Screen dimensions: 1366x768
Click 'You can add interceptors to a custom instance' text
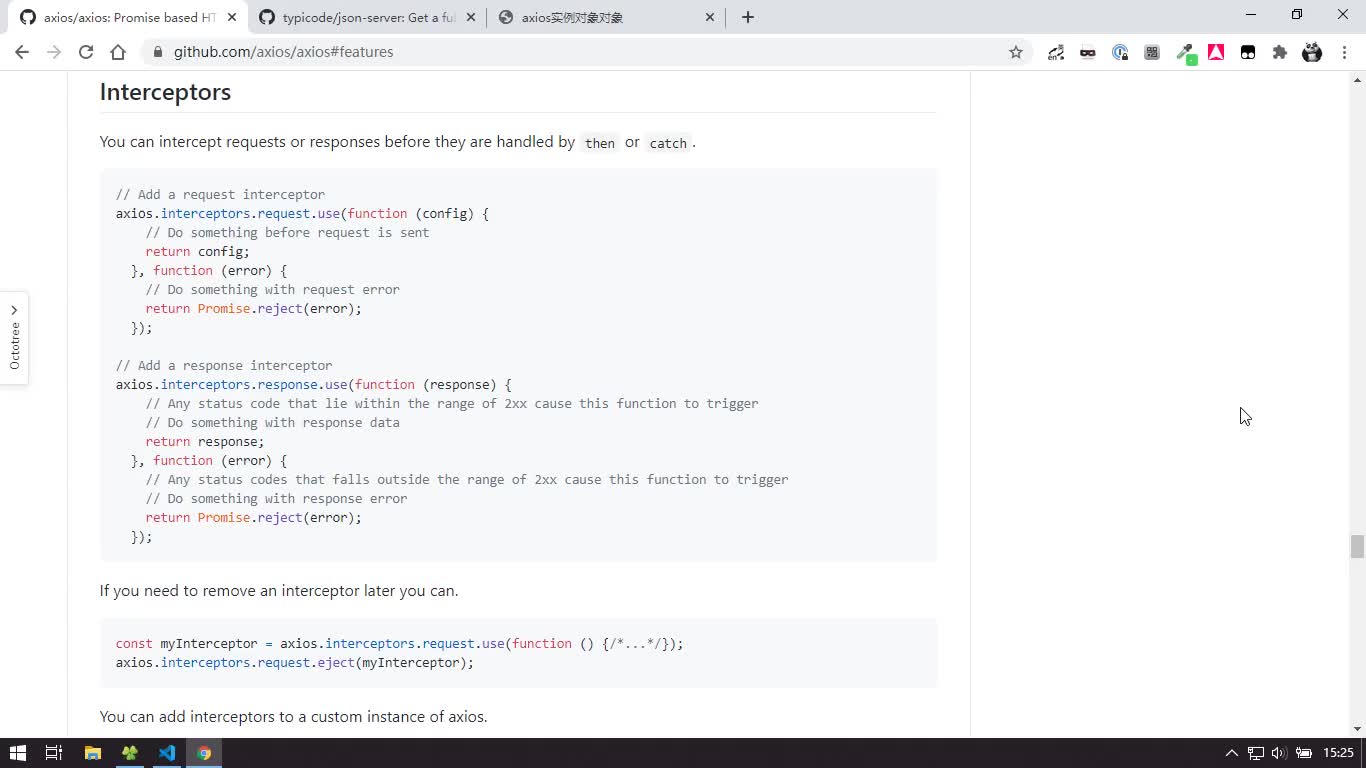(294, 717)
